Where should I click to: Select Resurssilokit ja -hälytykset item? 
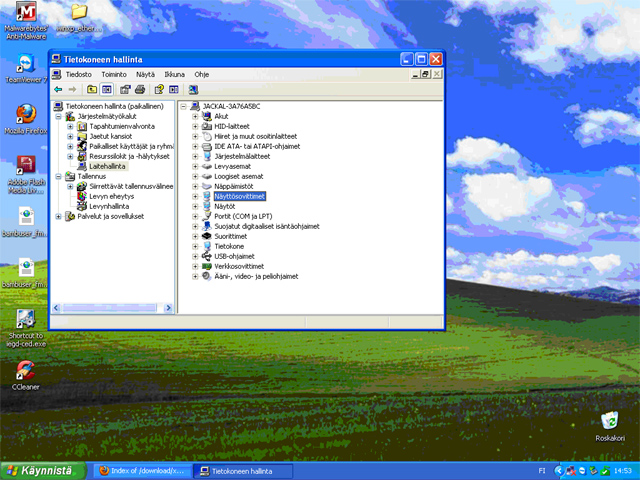coord(129,156)
